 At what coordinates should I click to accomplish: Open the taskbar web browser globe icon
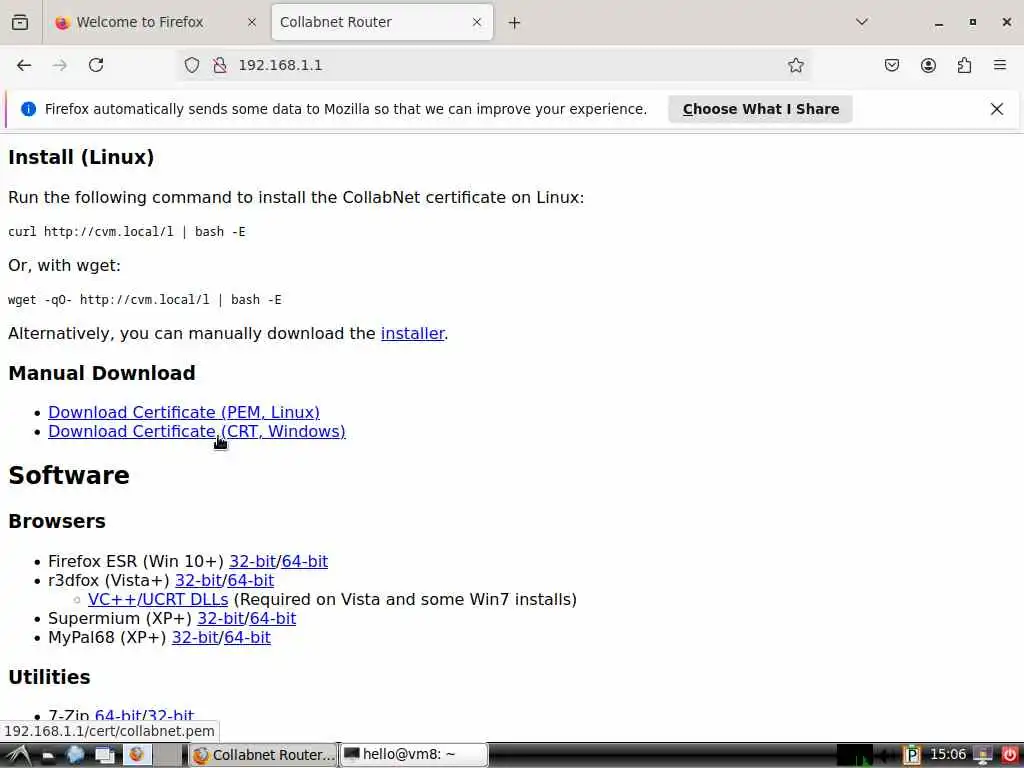pyautogui.click(x=75, y=756)
